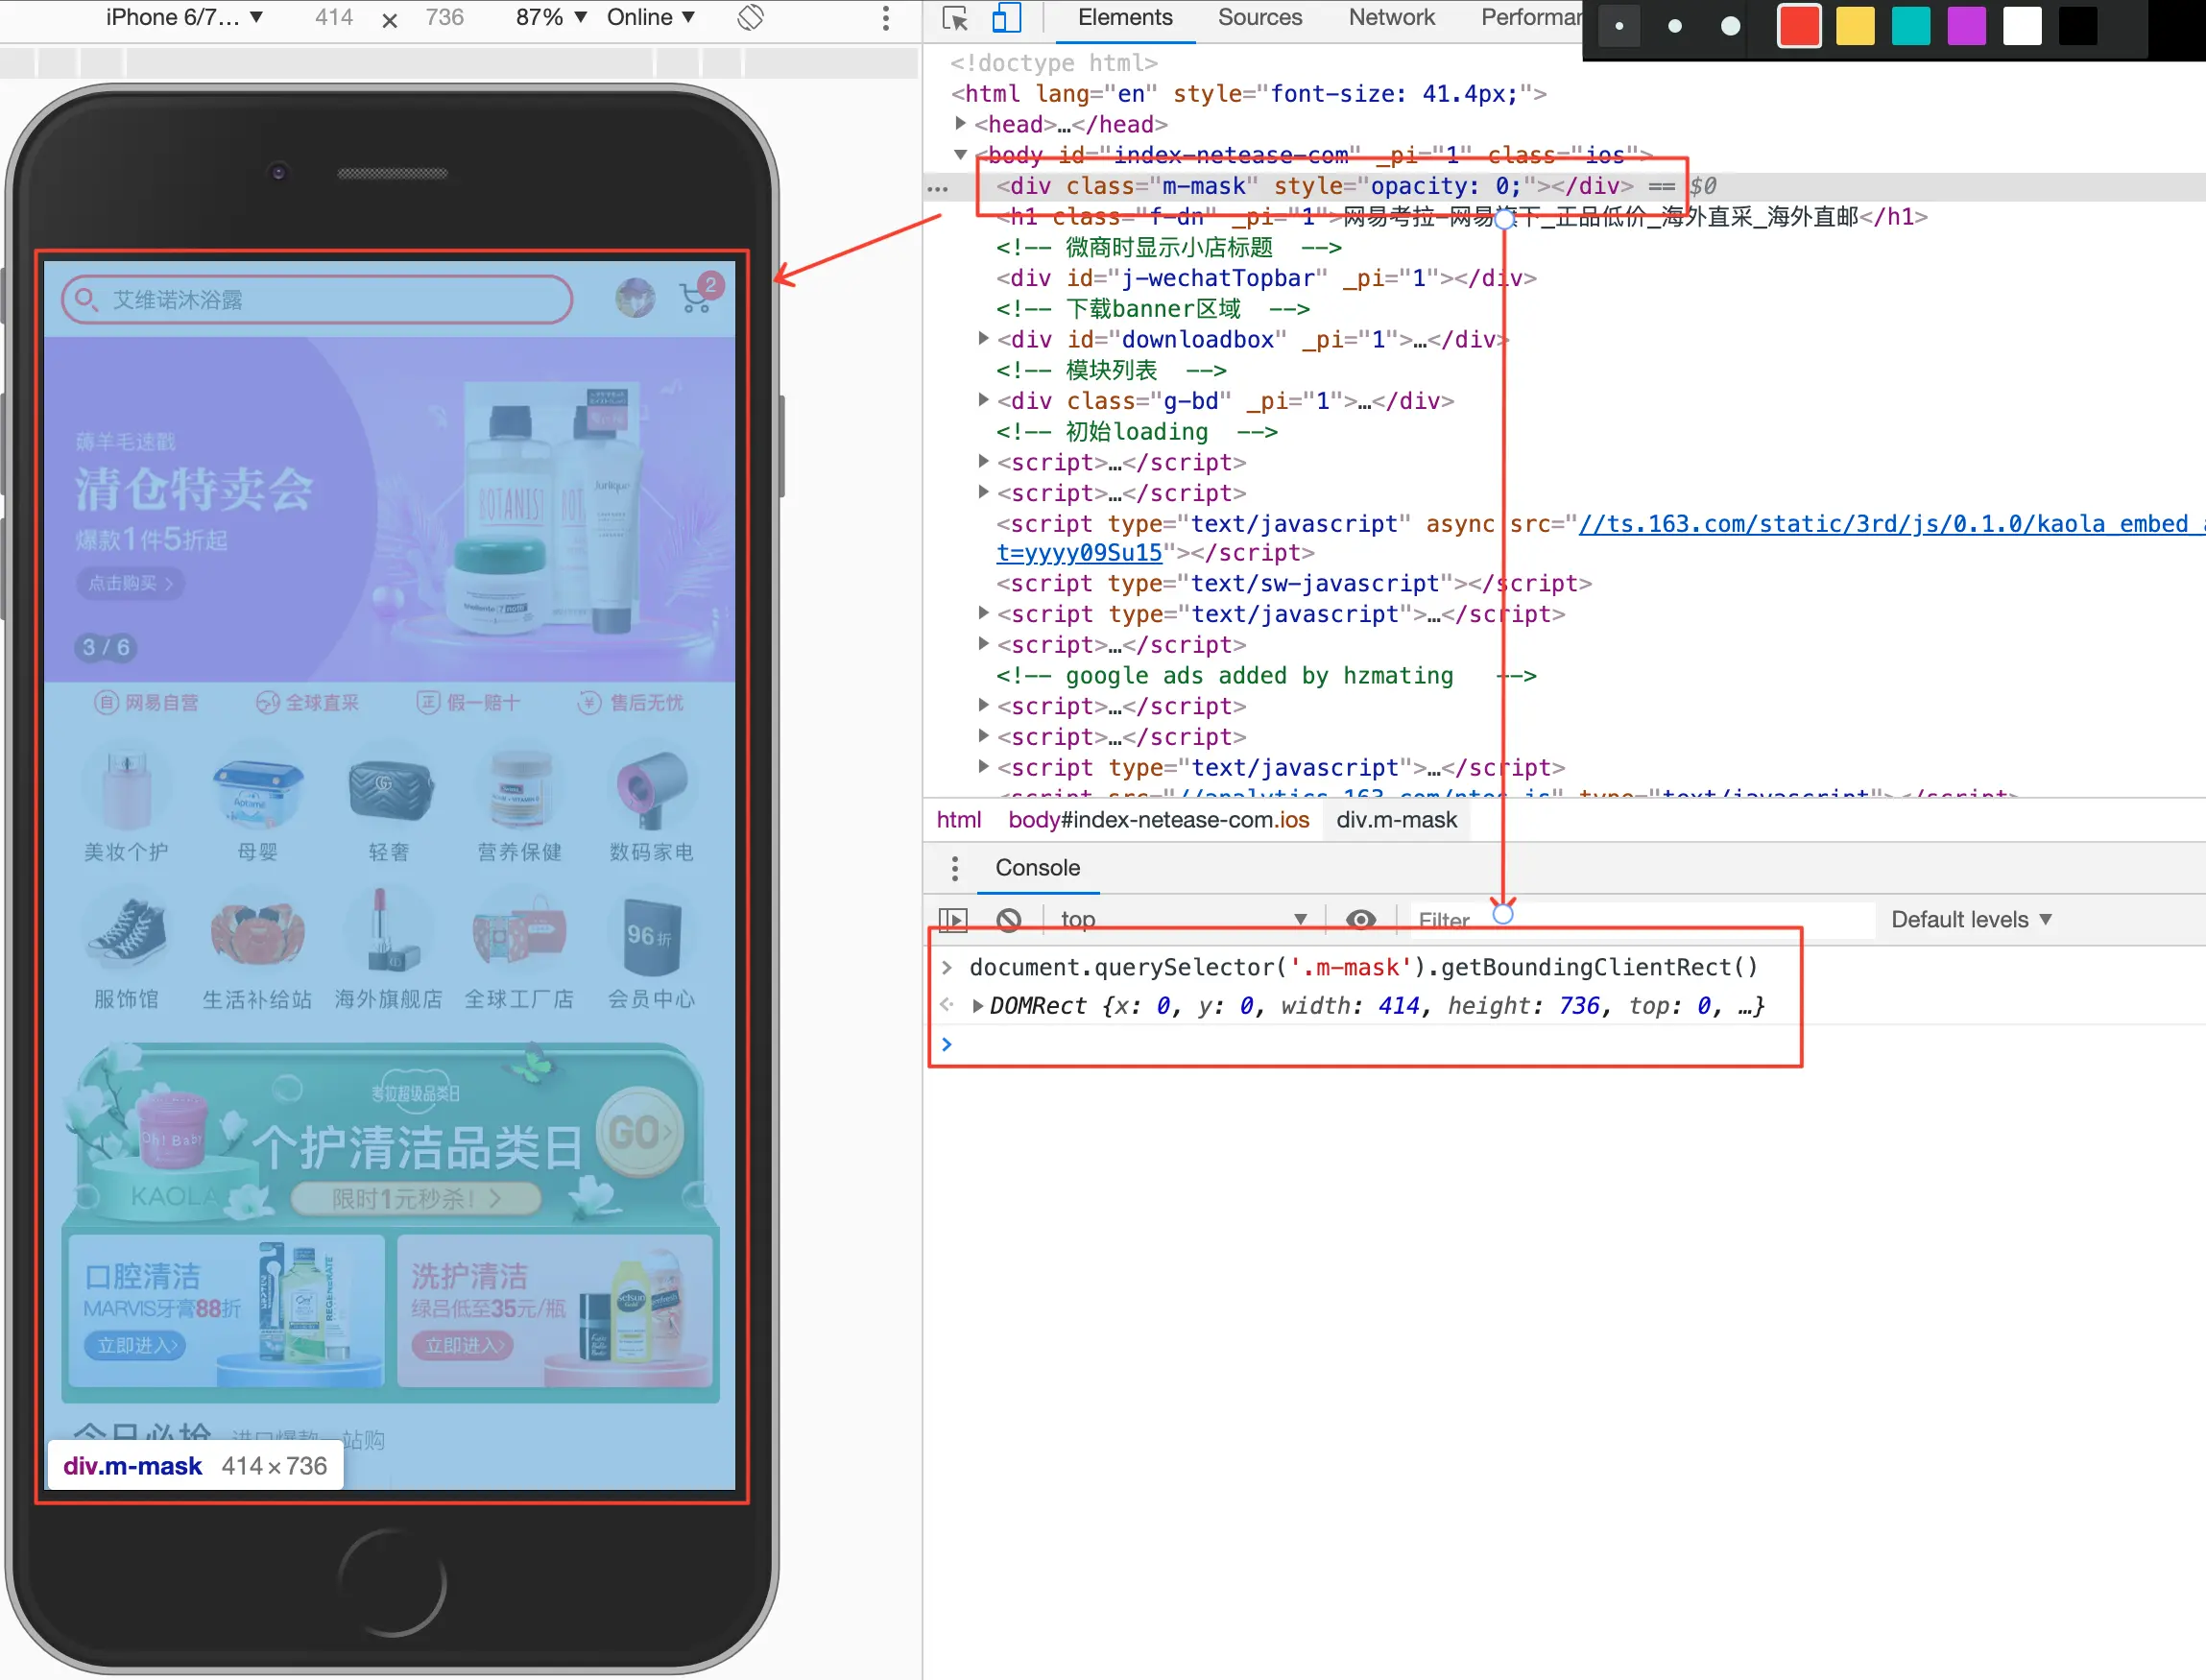Click the div.m-mask breadcrumb
This screenshot has width=2206, height=1680.
(1396, 820)
